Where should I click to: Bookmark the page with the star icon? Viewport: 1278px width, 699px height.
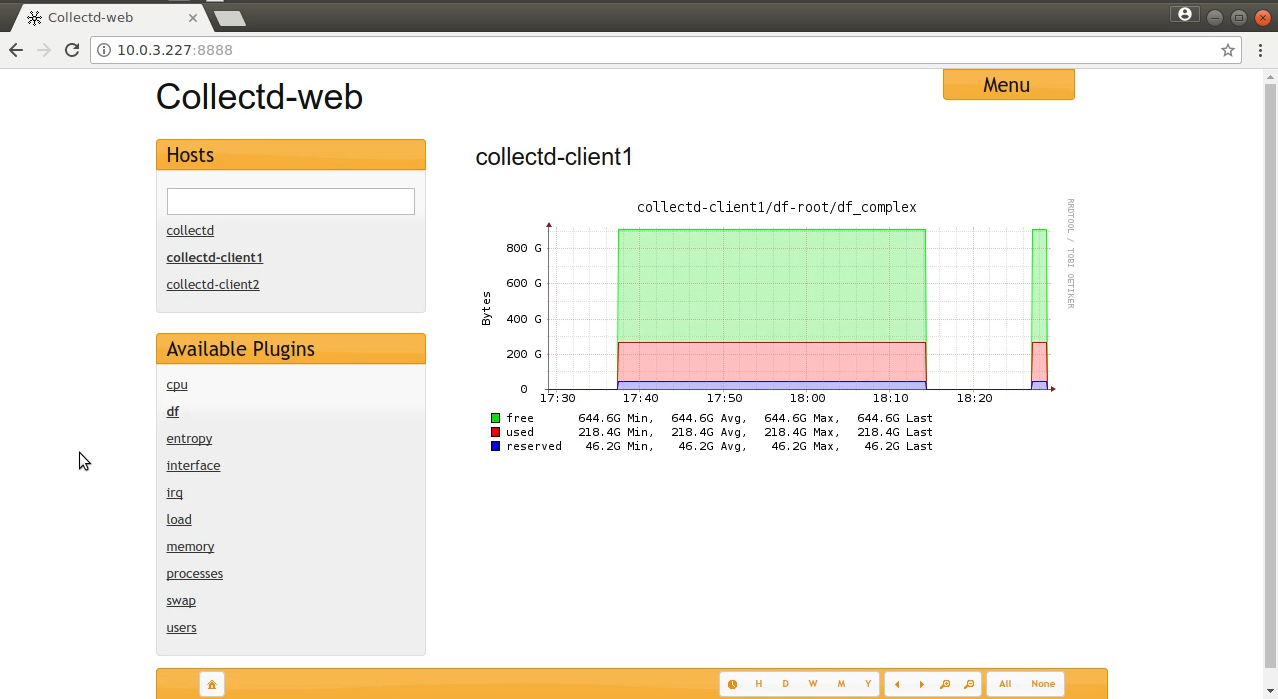[1228, 50]
